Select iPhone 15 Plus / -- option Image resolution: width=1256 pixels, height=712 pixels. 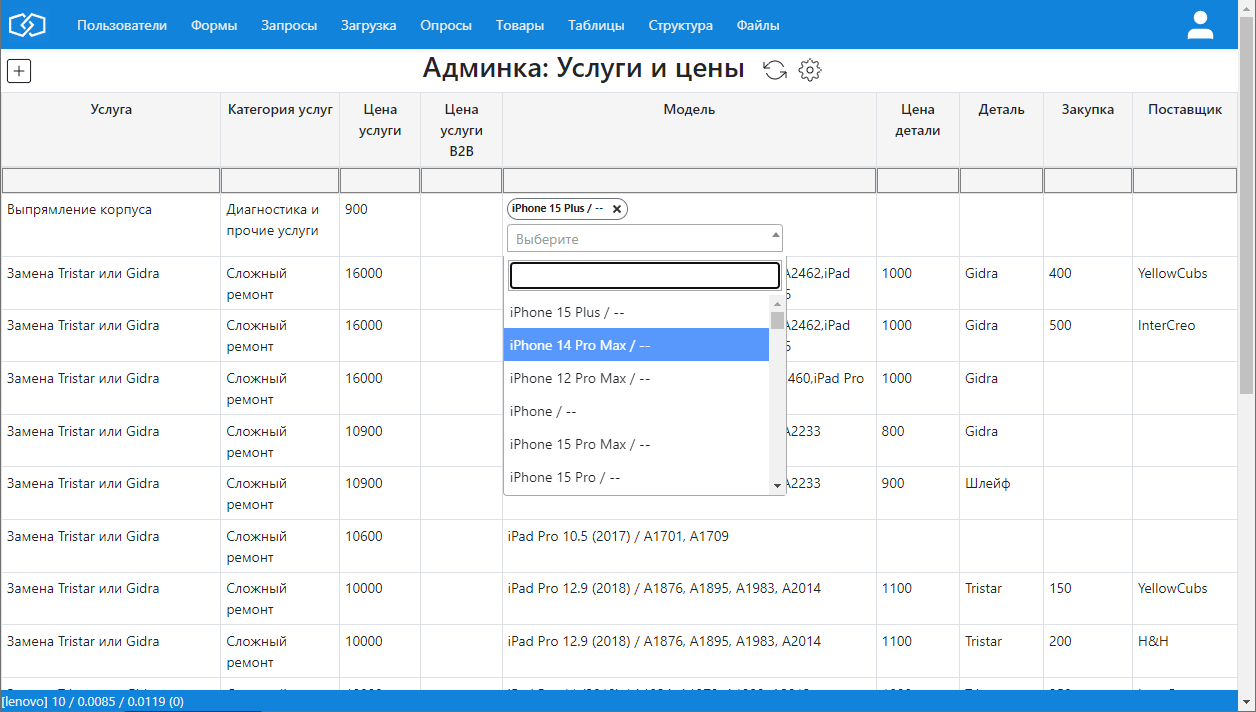point(636,312)
